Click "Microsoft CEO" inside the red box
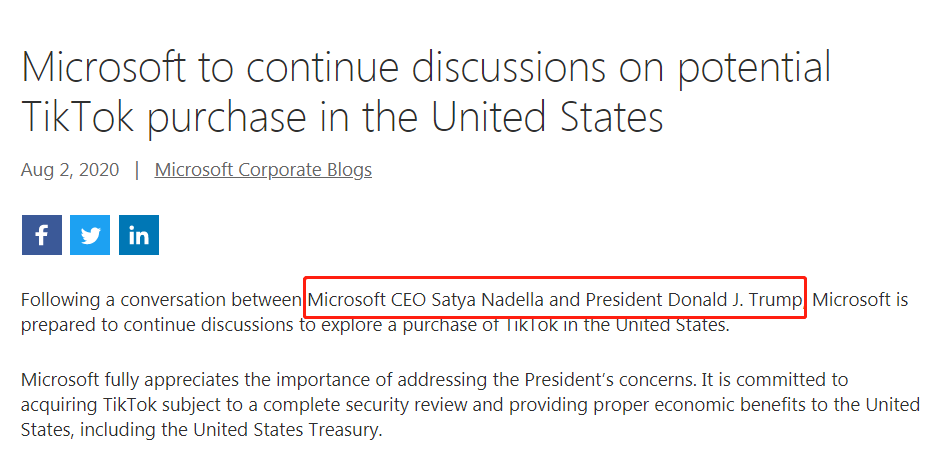Image resolution: width=943 pixels, height=473 pixels. (x=368, y=300)
